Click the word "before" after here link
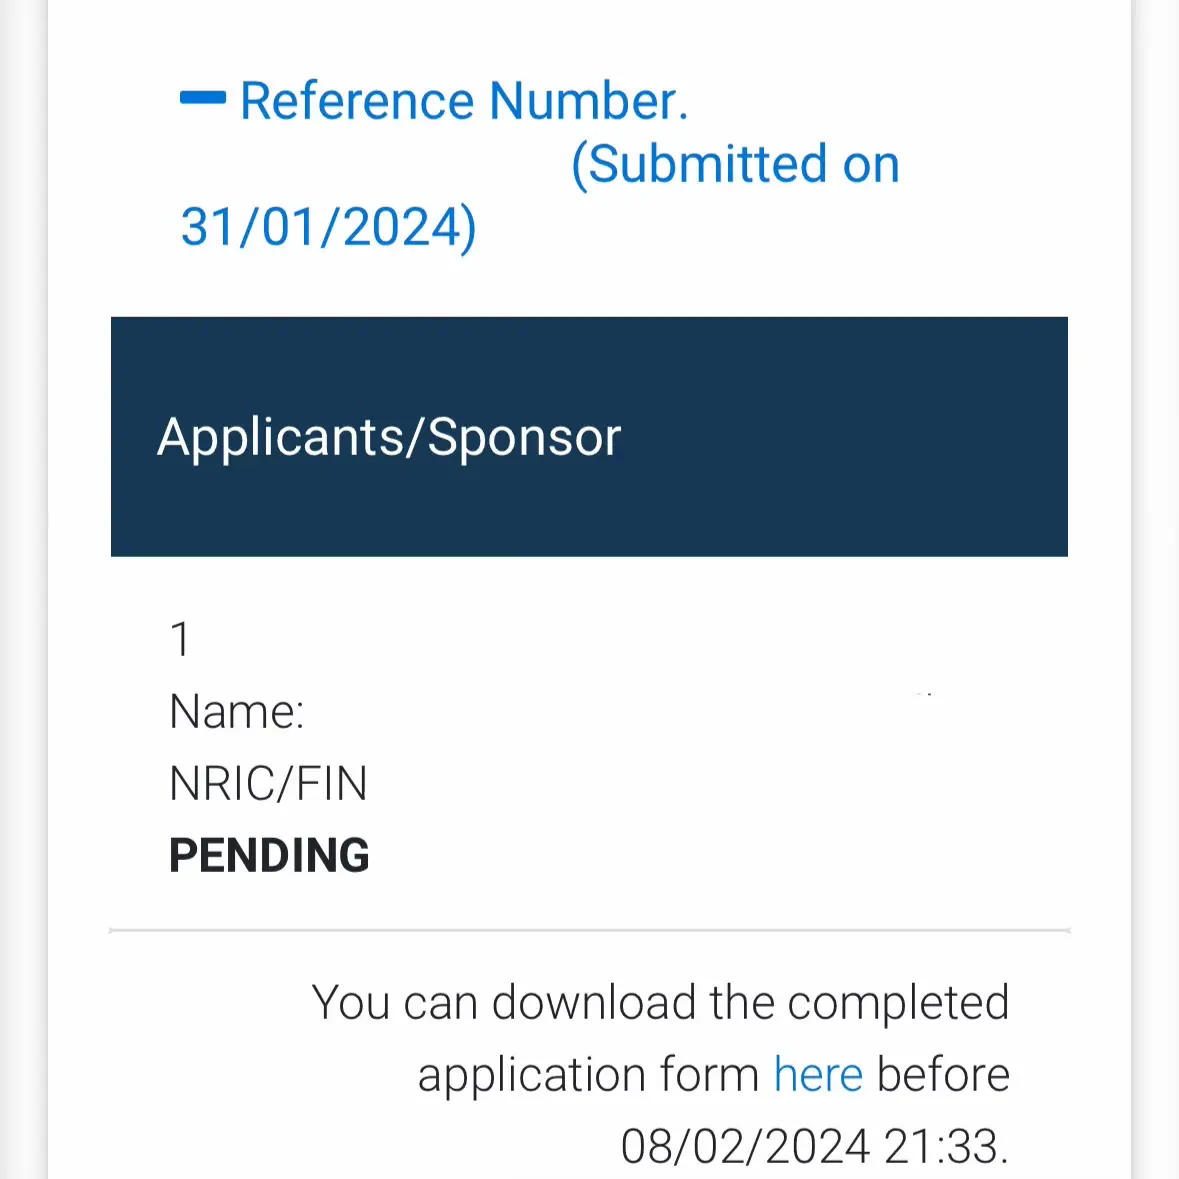 click(943, 1074)
